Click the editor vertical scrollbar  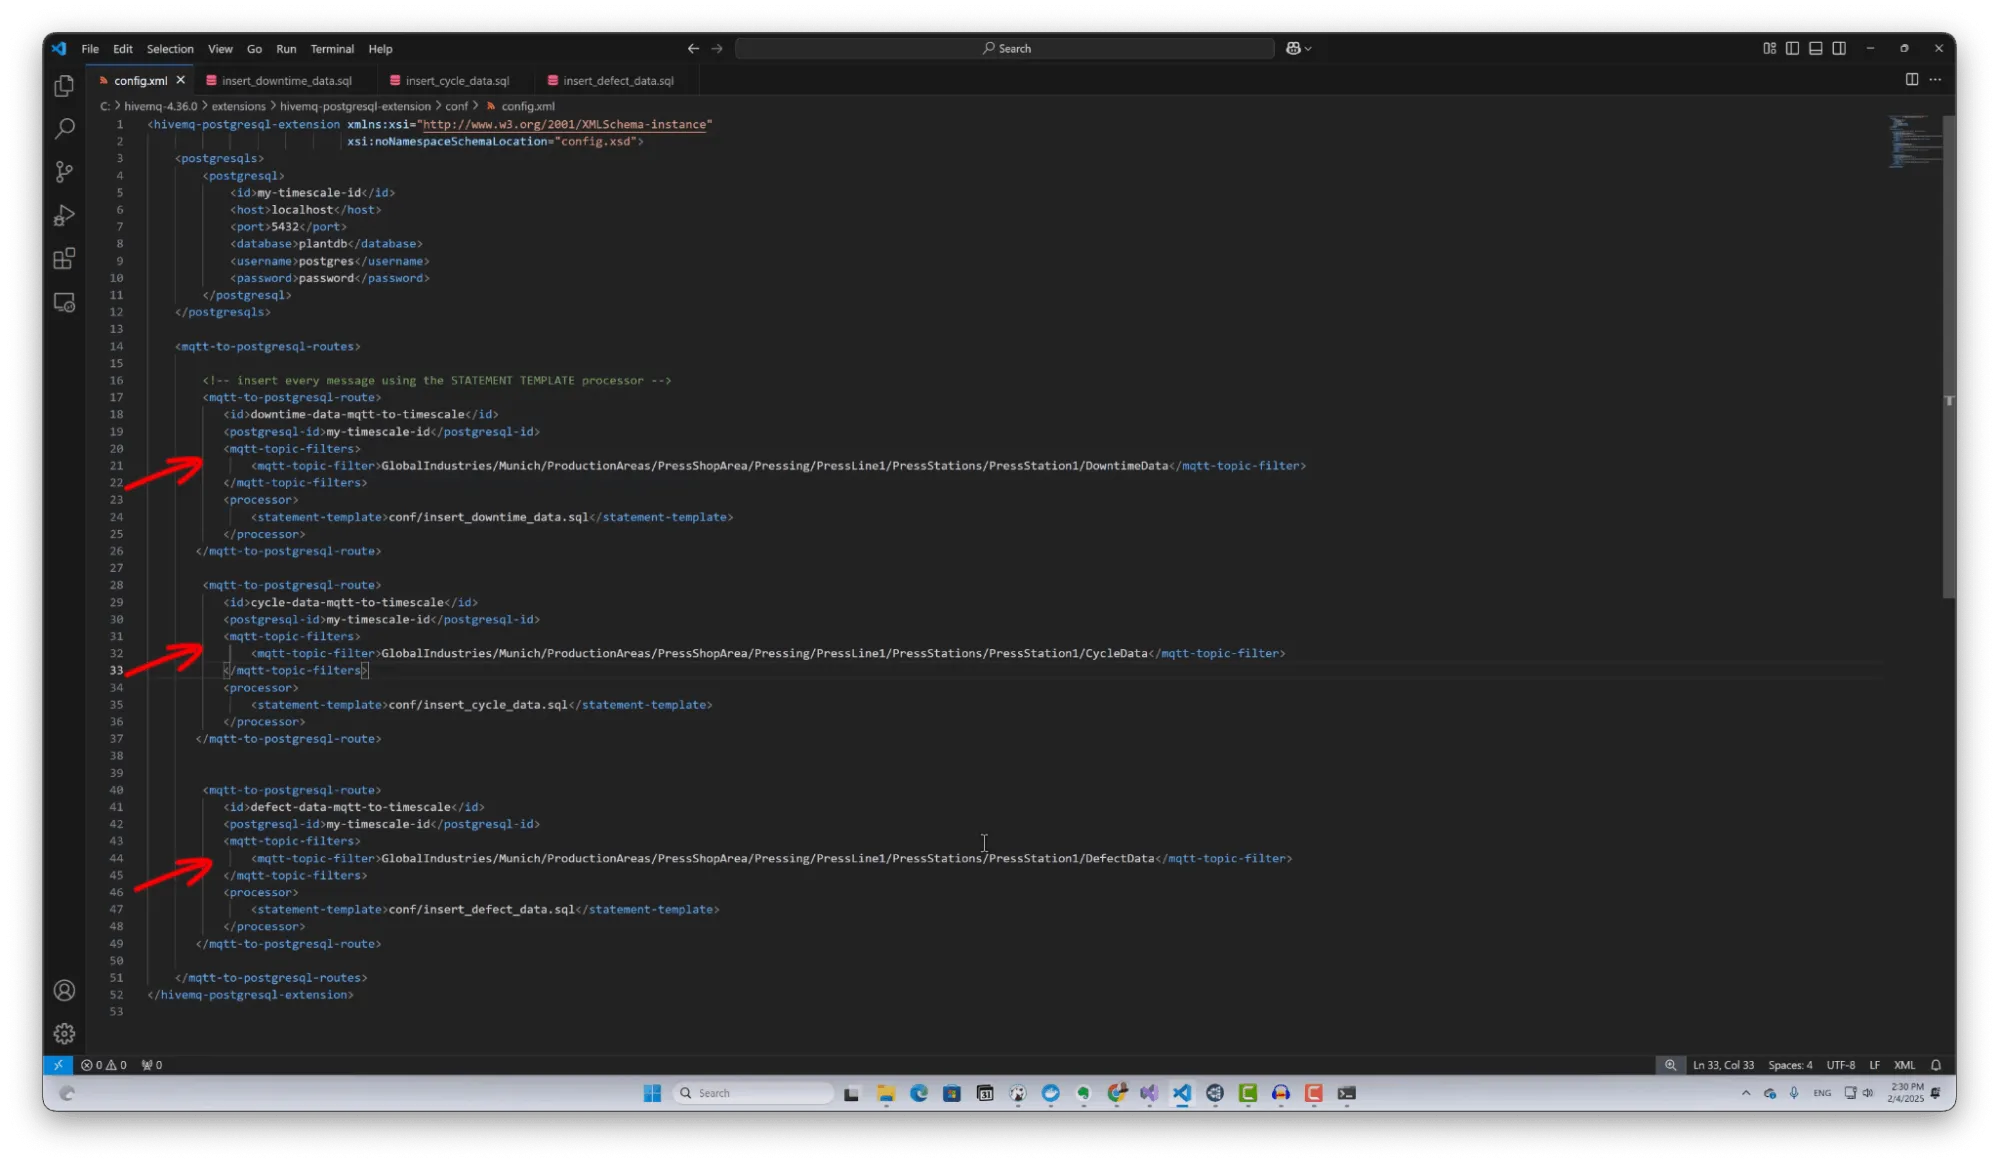point(1949,356)
